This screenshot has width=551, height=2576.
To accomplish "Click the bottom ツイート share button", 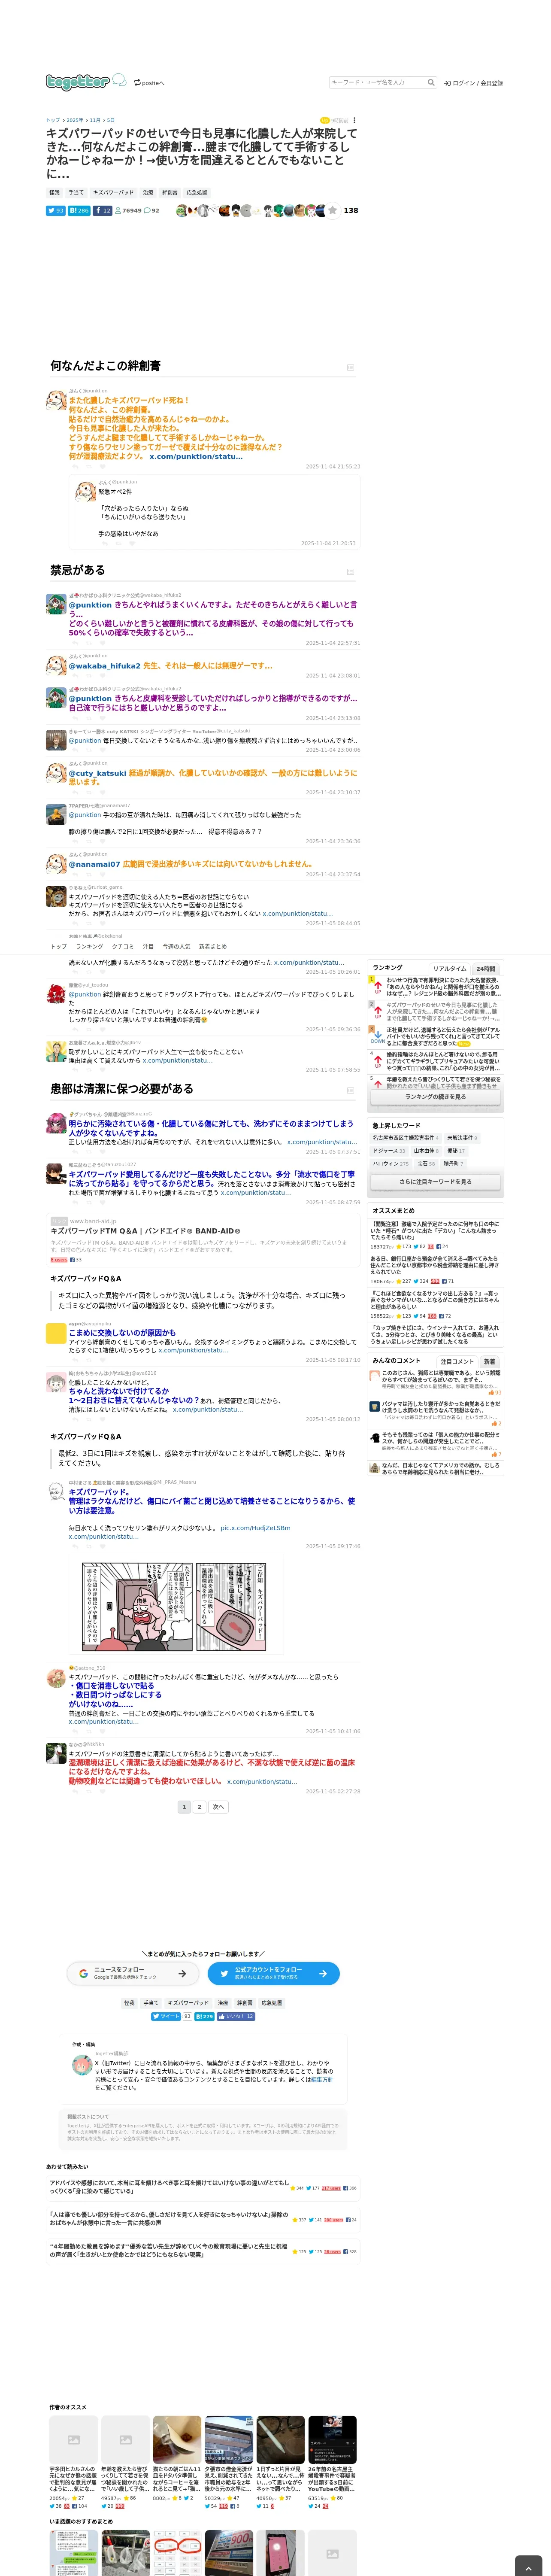I will point(165,2016).
